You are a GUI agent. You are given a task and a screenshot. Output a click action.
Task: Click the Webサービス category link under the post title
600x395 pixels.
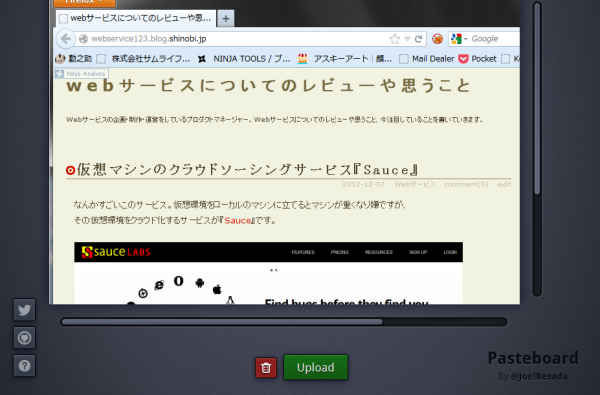point(415,184)
